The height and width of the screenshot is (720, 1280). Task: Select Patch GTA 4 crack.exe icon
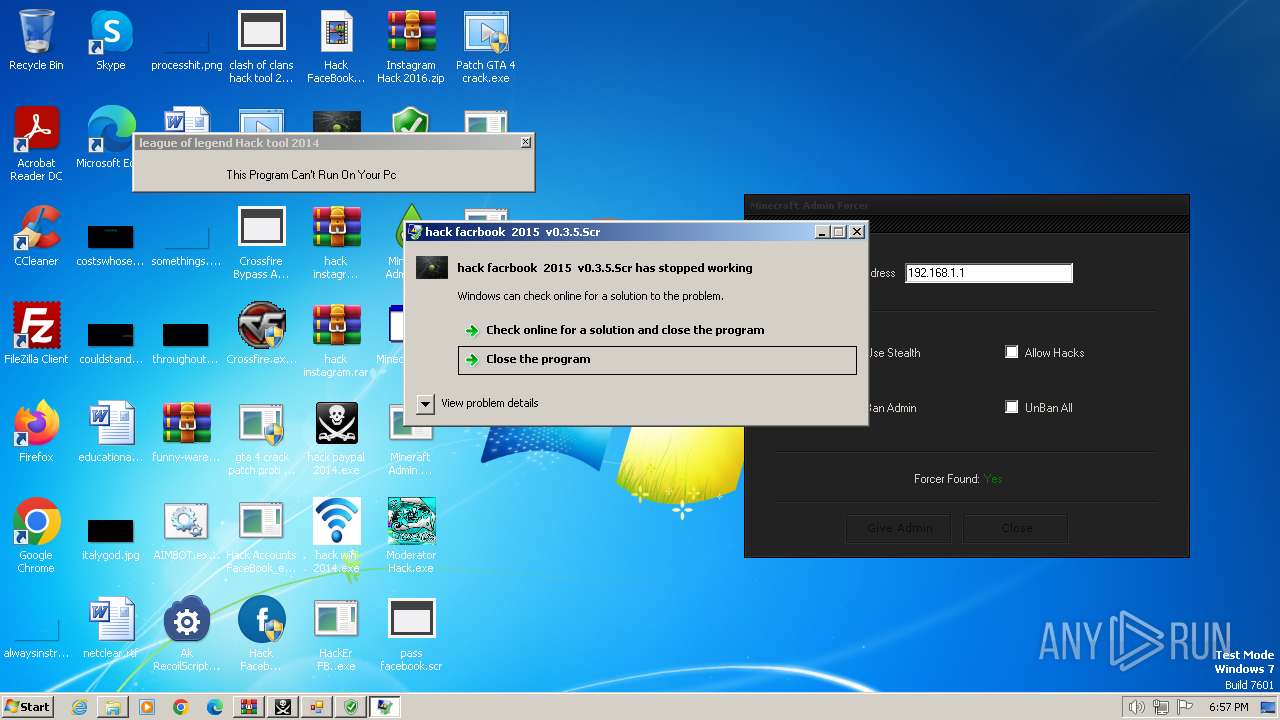point(486,46)
